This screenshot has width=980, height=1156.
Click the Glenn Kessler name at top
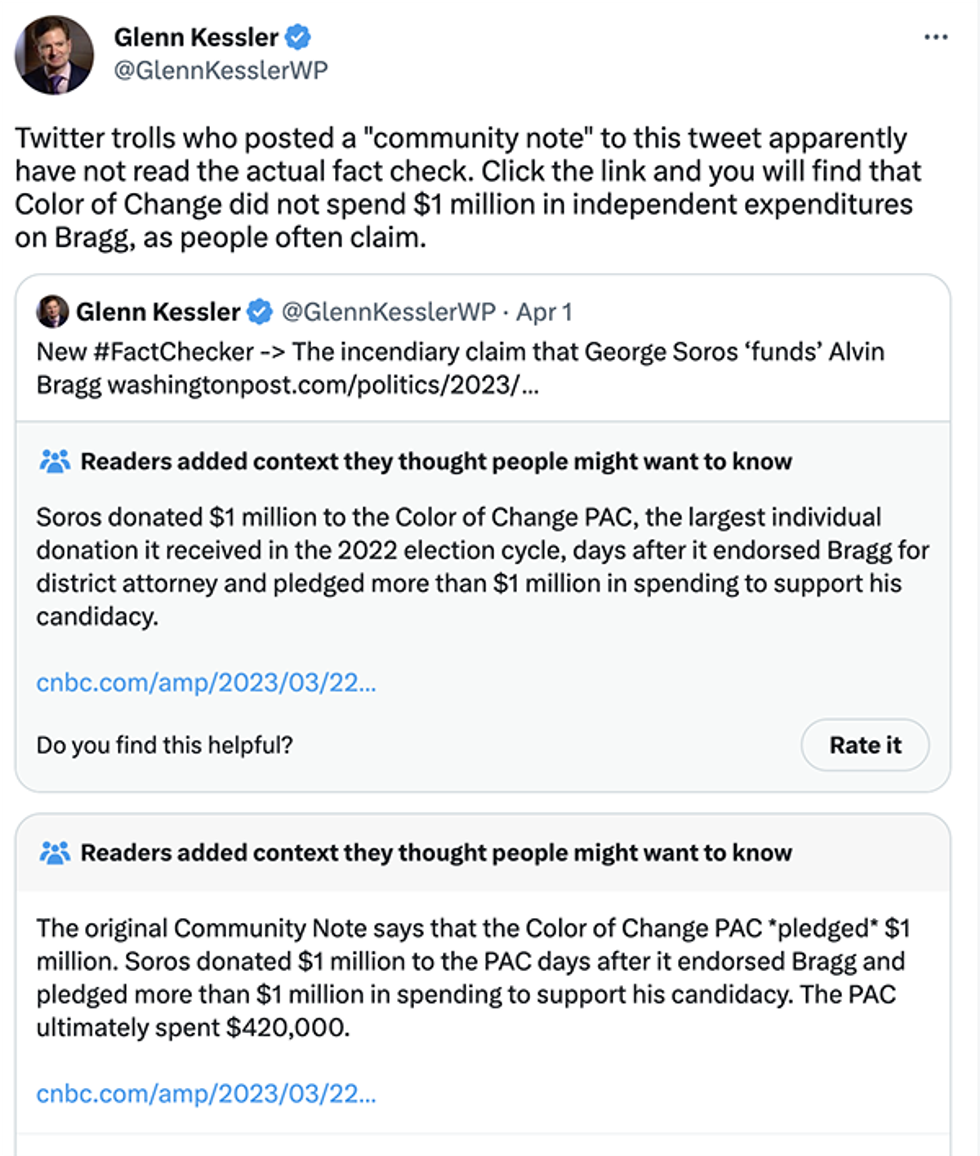pyautogui.click(x=195, y=38)
